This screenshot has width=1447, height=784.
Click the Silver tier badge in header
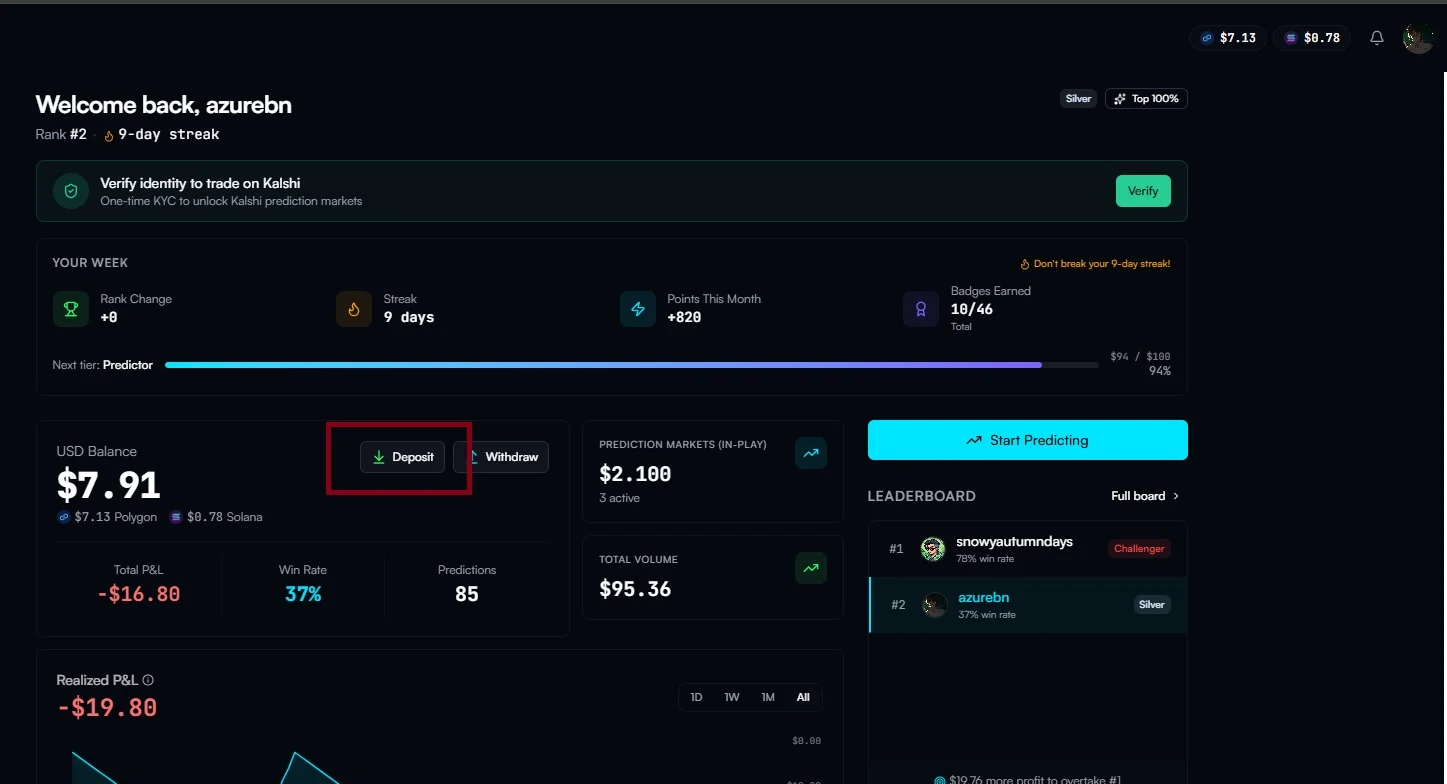click(1078, 98)
